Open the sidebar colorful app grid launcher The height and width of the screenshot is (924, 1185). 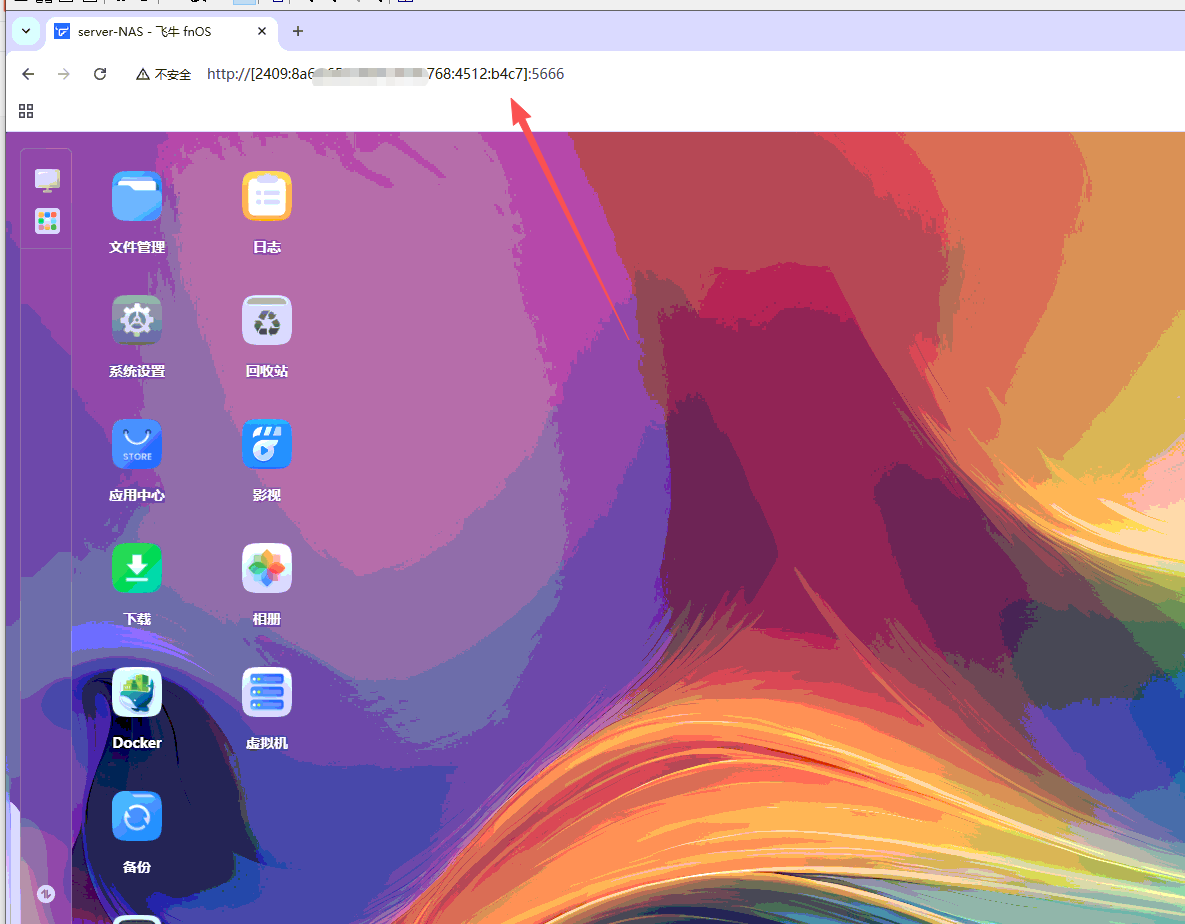point(47,221)
